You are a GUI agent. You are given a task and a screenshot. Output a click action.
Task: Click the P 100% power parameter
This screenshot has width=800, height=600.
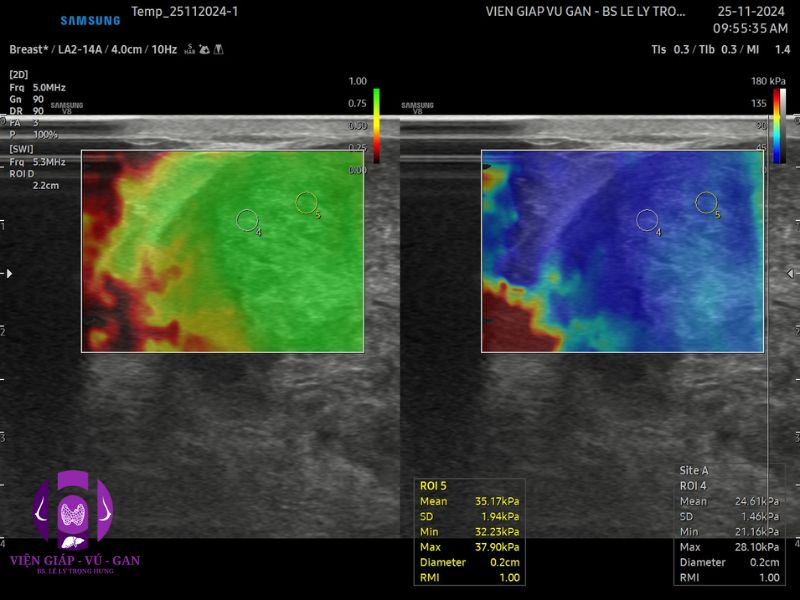point(33,135)
